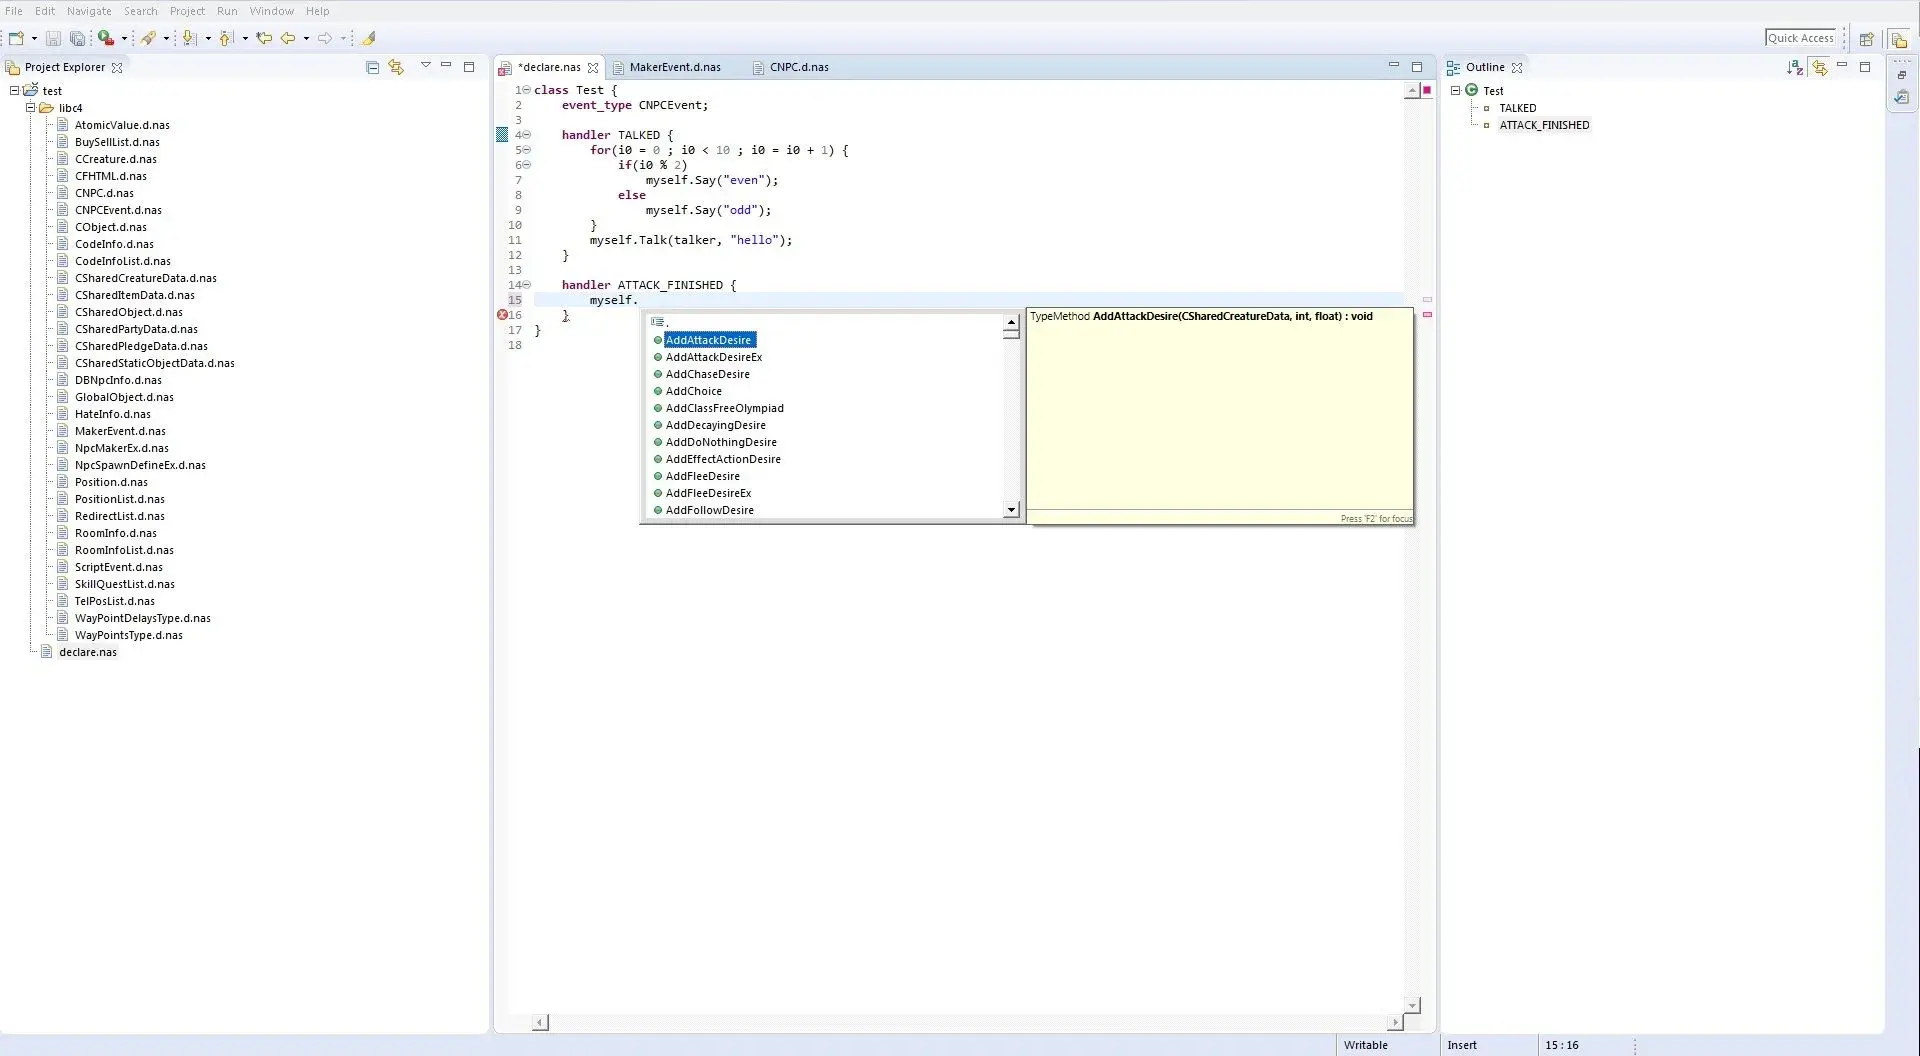The width and height of the screenshot is (1920, 1056).
Task: Open the Project menu
Action: (x=187, y=11)
